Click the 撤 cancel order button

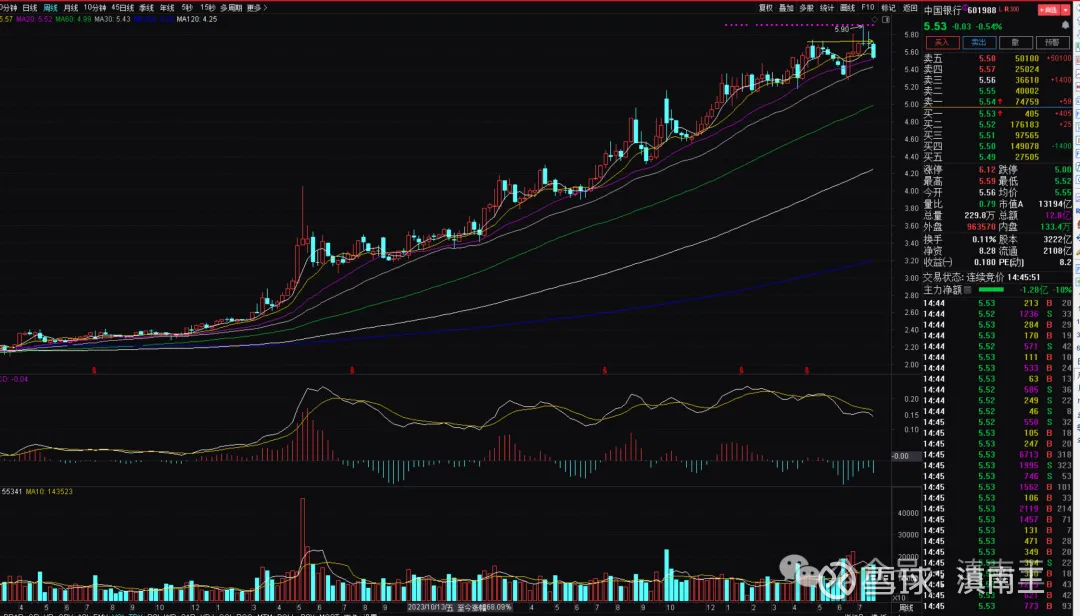pos(1015,42)
